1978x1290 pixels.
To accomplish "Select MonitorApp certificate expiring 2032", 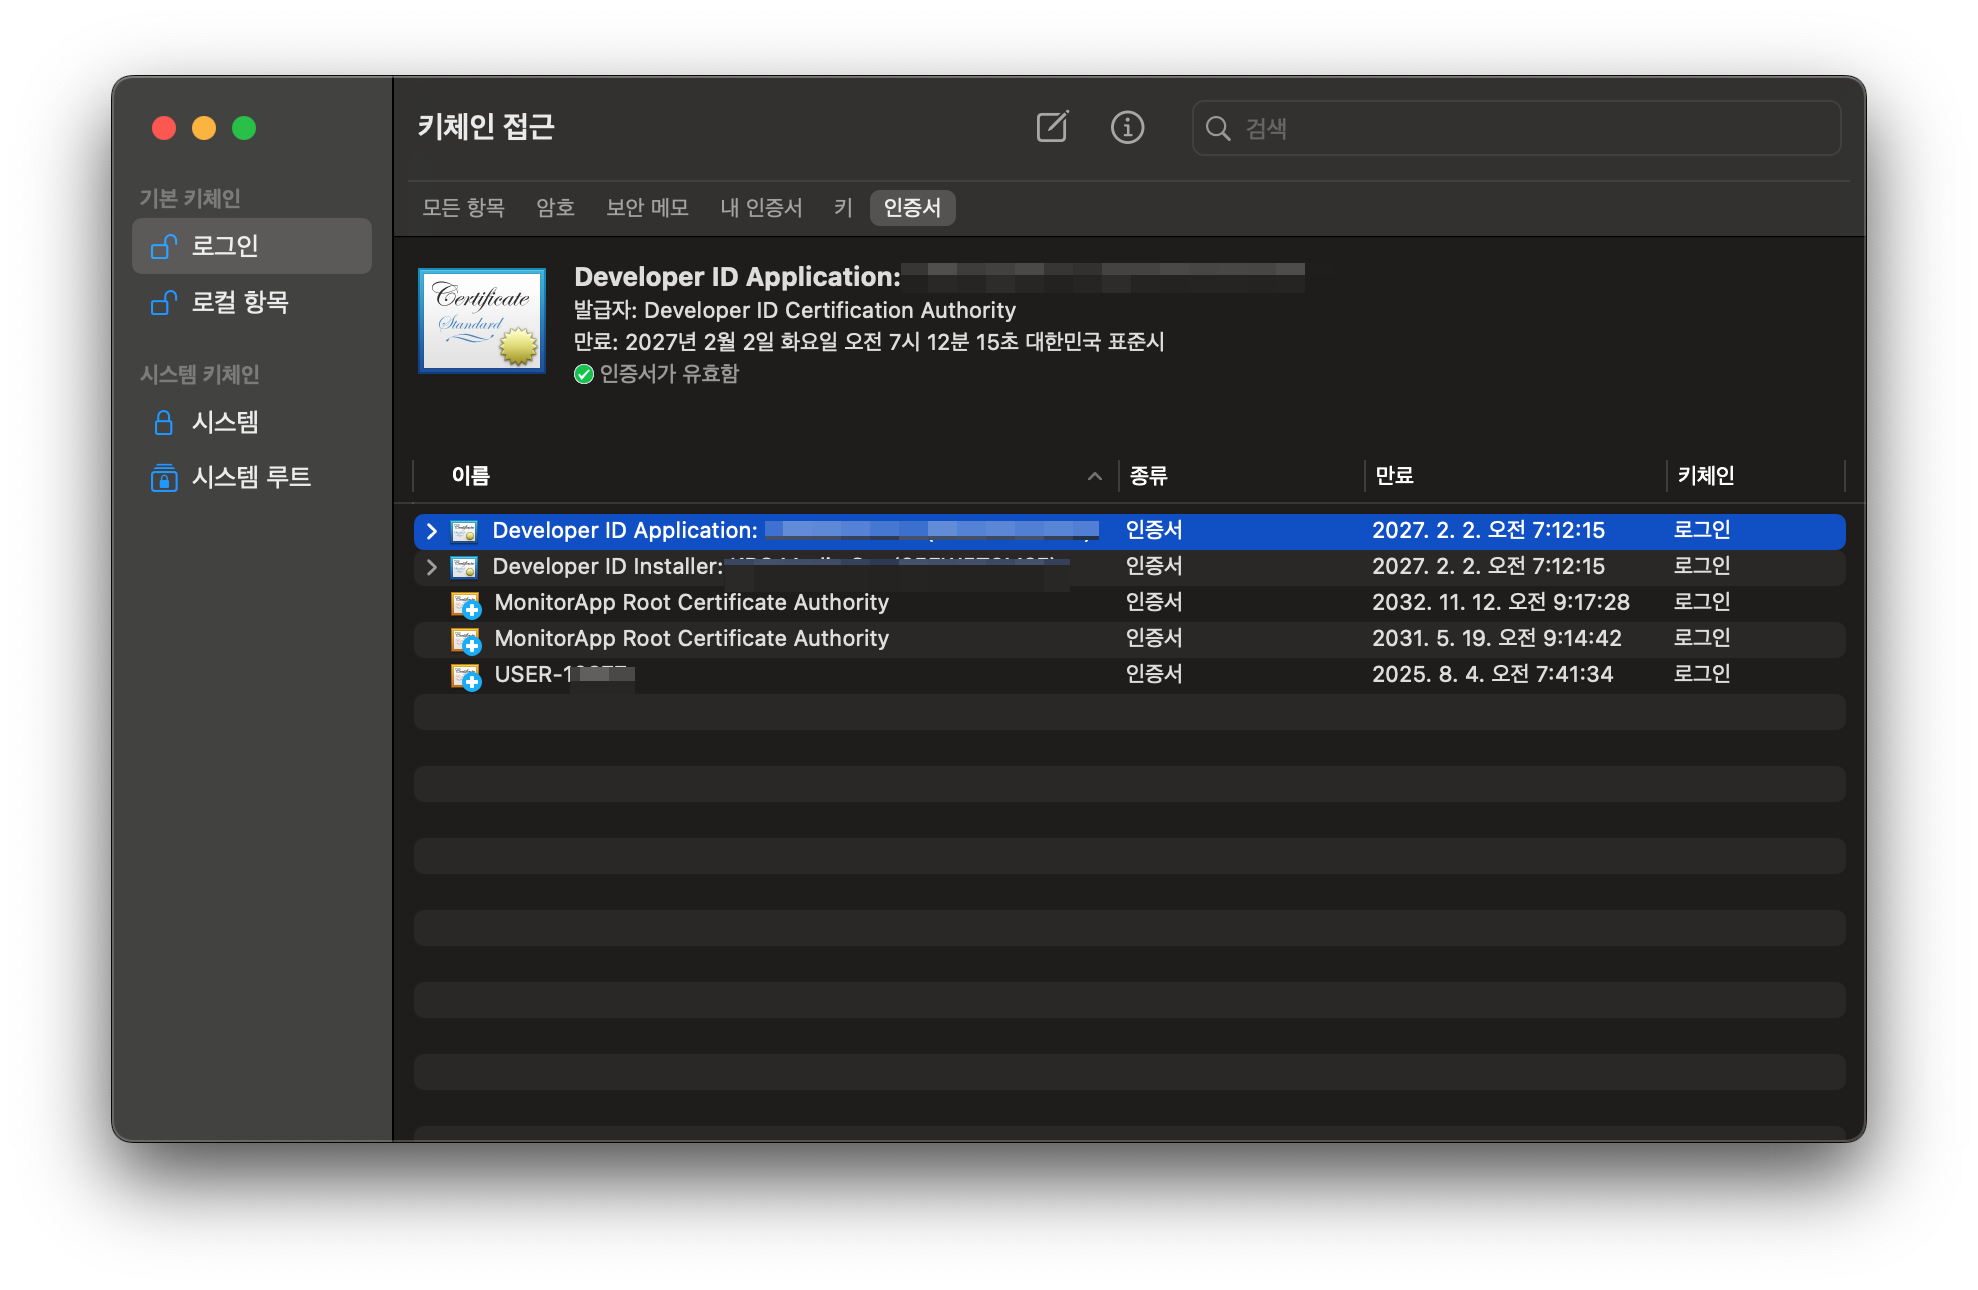I will click(691, 603).
